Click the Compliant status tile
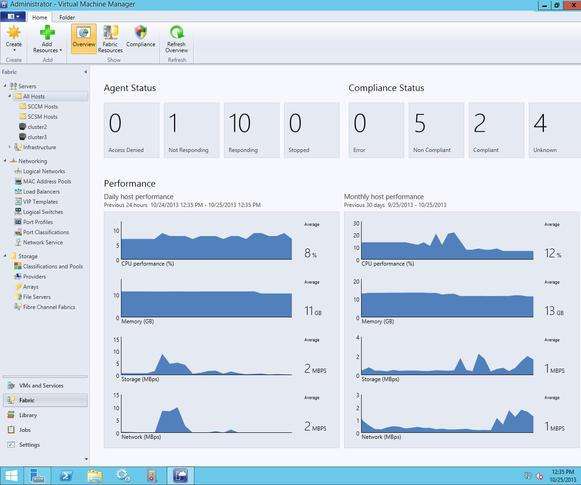This screenshot has width=581, height=485. point(496,130)
